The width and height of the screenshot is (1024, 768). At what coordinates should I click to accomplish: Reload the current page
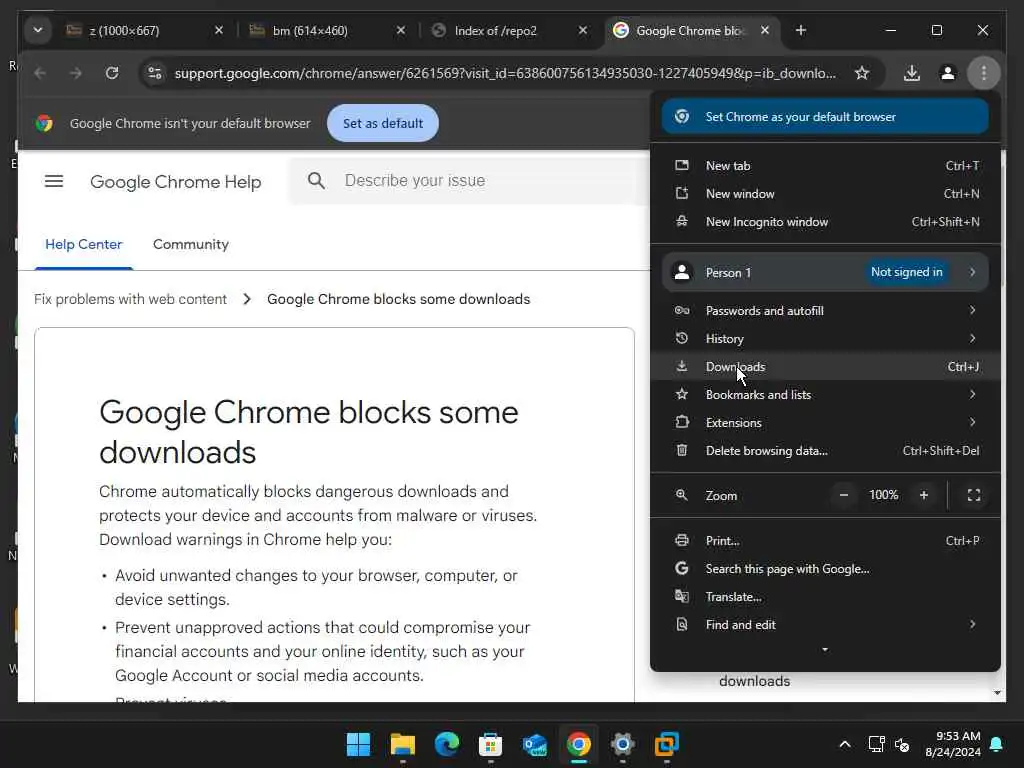(112, 73)
